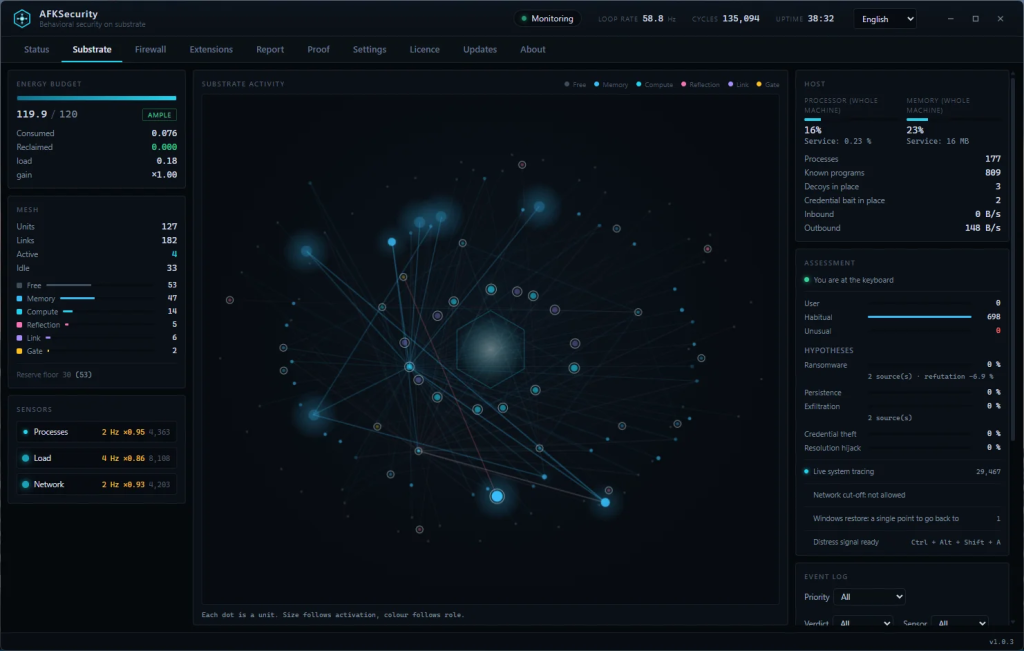Open the Licence tab
The height and width of the screenshot is (651, 1024).
point(424,50)
